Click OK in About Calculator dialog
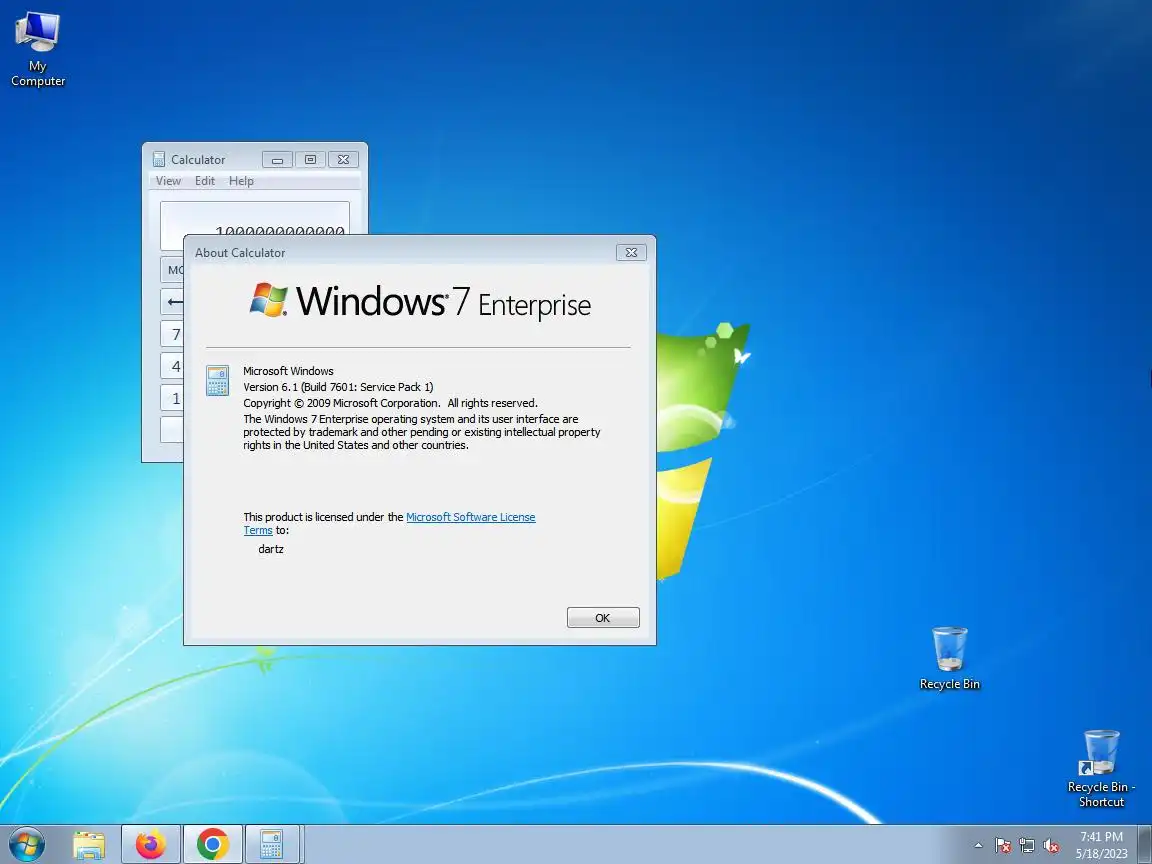The image size is (1152, 864). pos(603,618)
